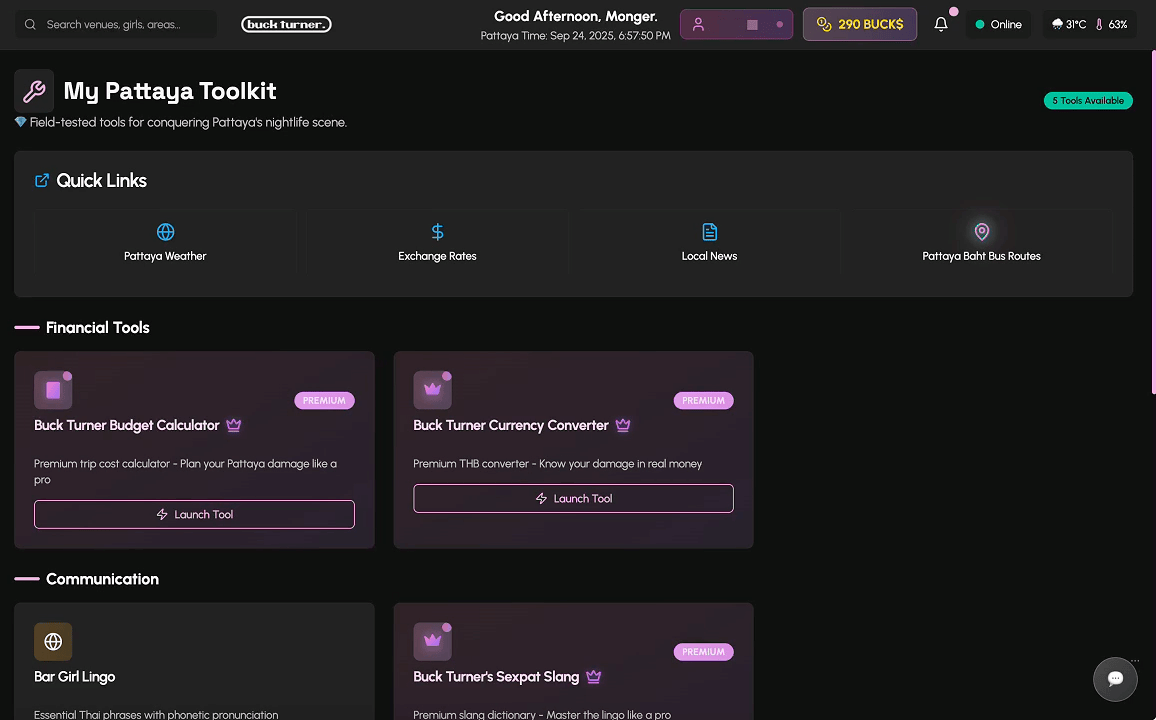This screenshot has height=720, width=1156.
Task: Open Pattaya Baht Bus Routes link
Action: (x=981, y=243)
